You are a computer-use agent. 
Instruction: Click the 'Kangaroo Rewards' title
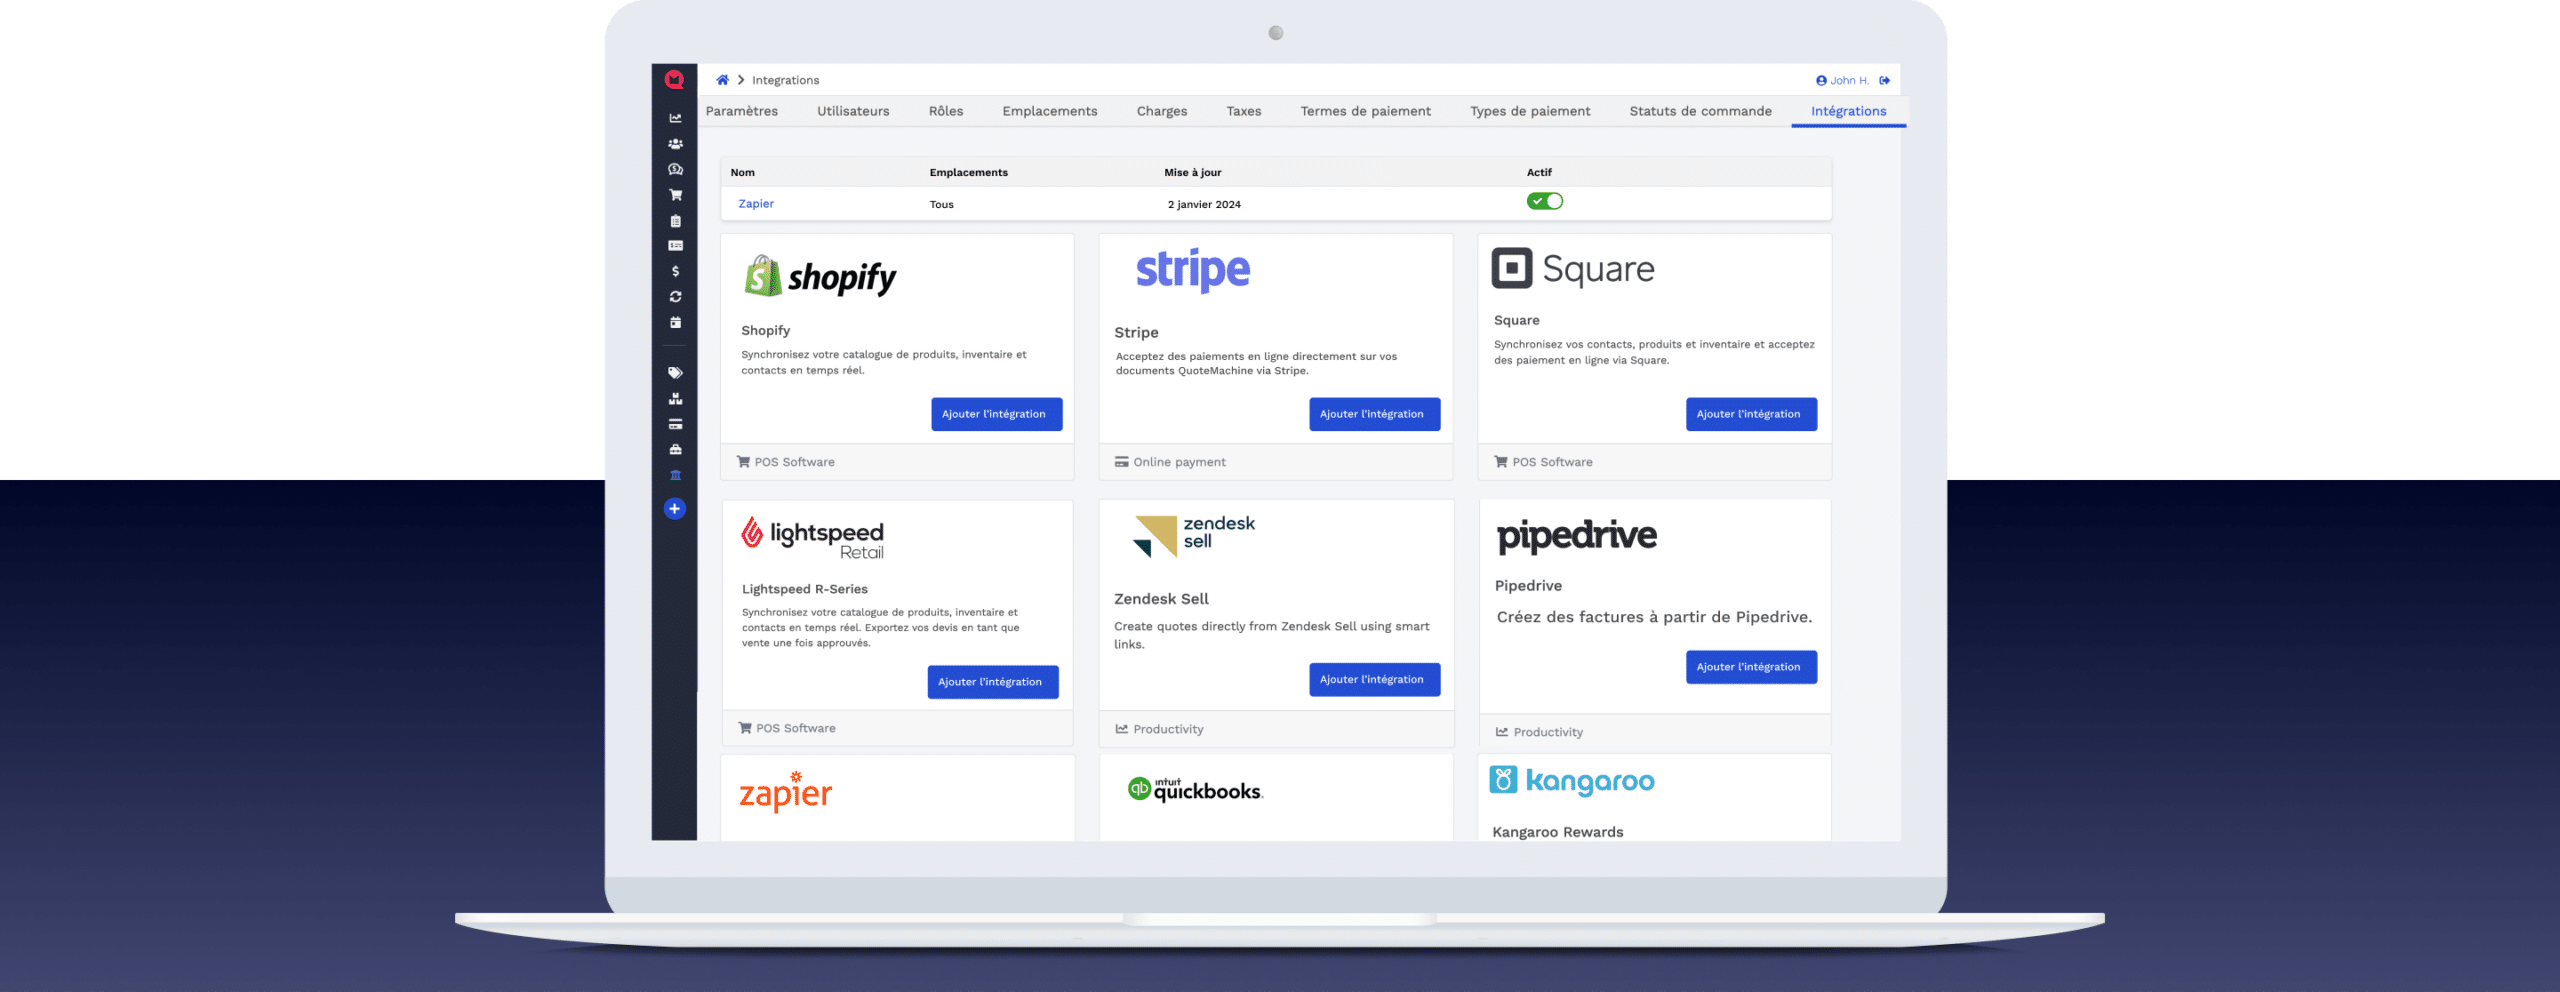(1557, 832)
